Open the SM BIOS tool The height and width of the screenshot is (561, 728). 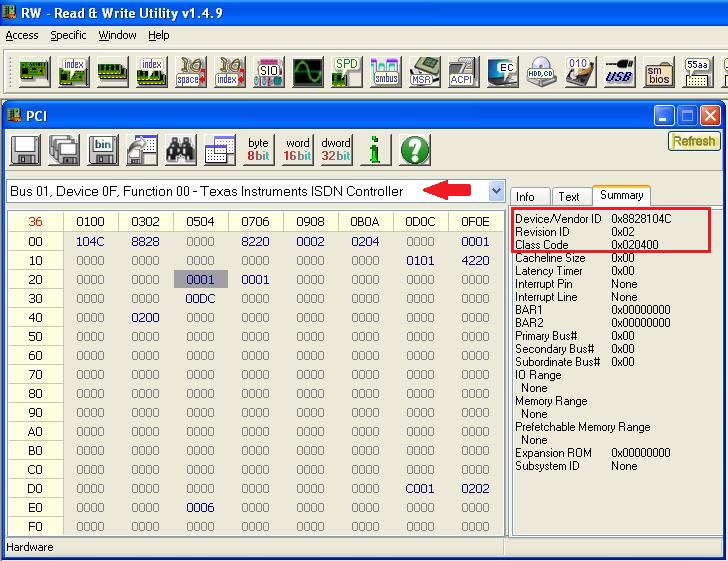click(x=659, y=72)
